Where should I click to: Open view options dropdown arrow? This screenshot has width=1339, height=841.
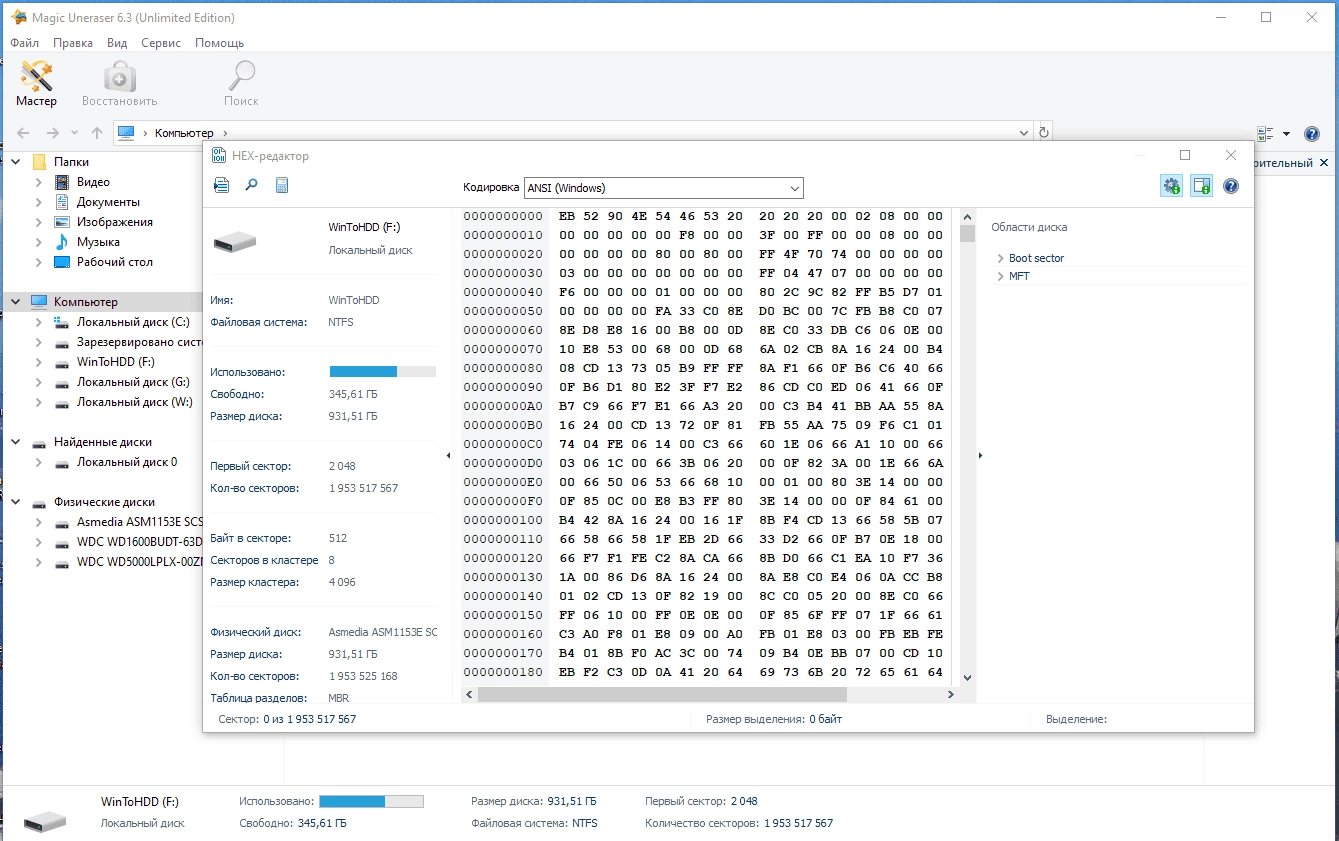click(x=1286, y=133)
